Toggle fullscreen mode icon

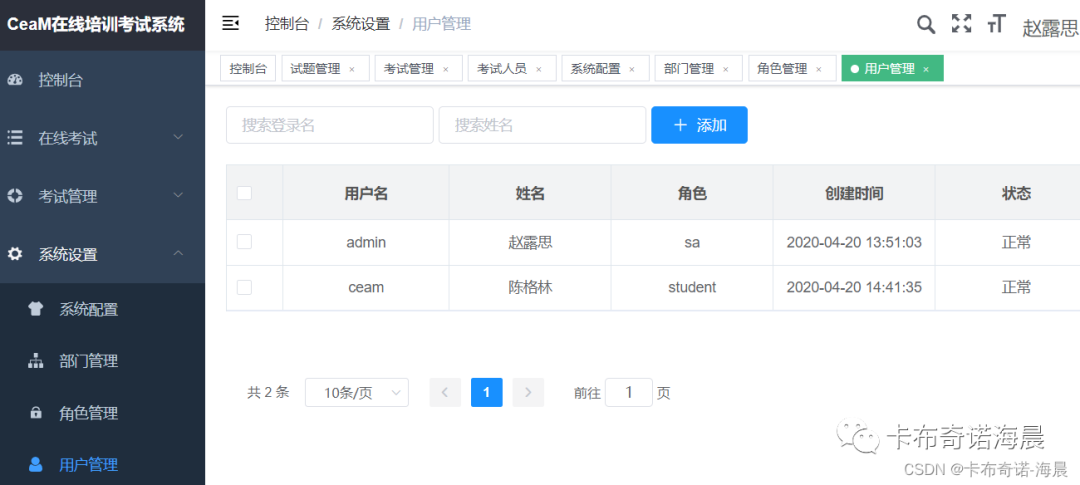(961, 24)
